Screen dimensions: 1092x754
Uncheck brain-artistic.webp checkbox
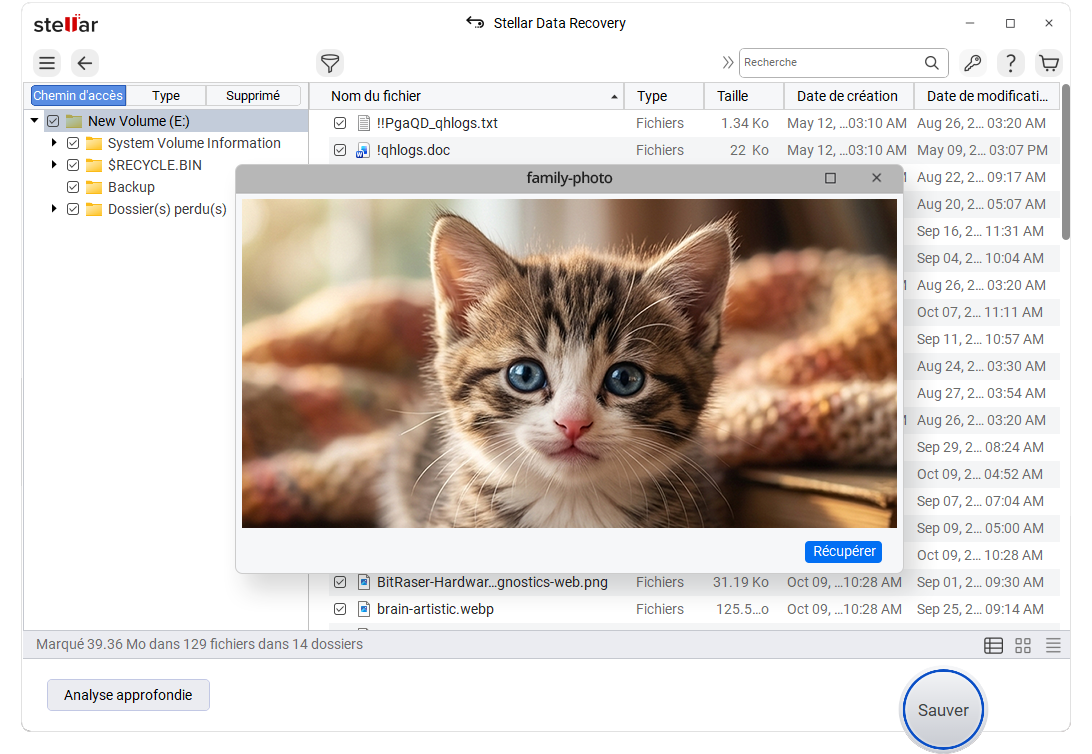coord(340,609)
